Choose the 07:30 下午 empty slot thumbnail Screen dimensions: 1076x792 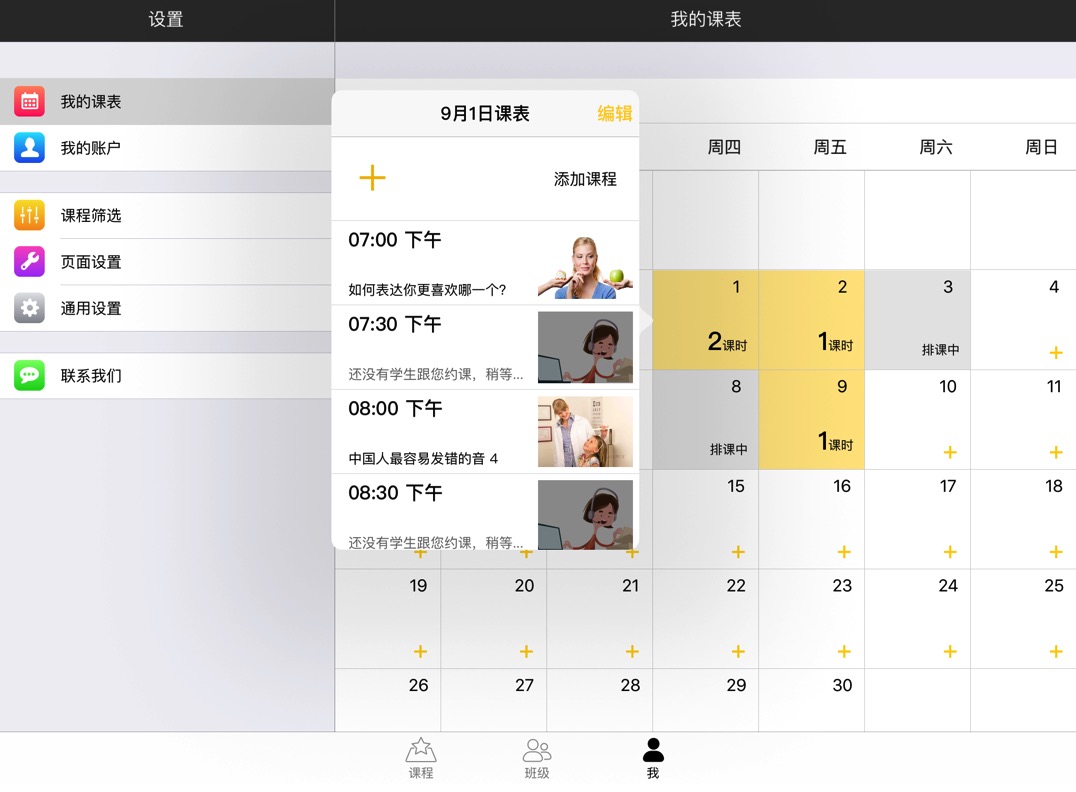[585, 347]
